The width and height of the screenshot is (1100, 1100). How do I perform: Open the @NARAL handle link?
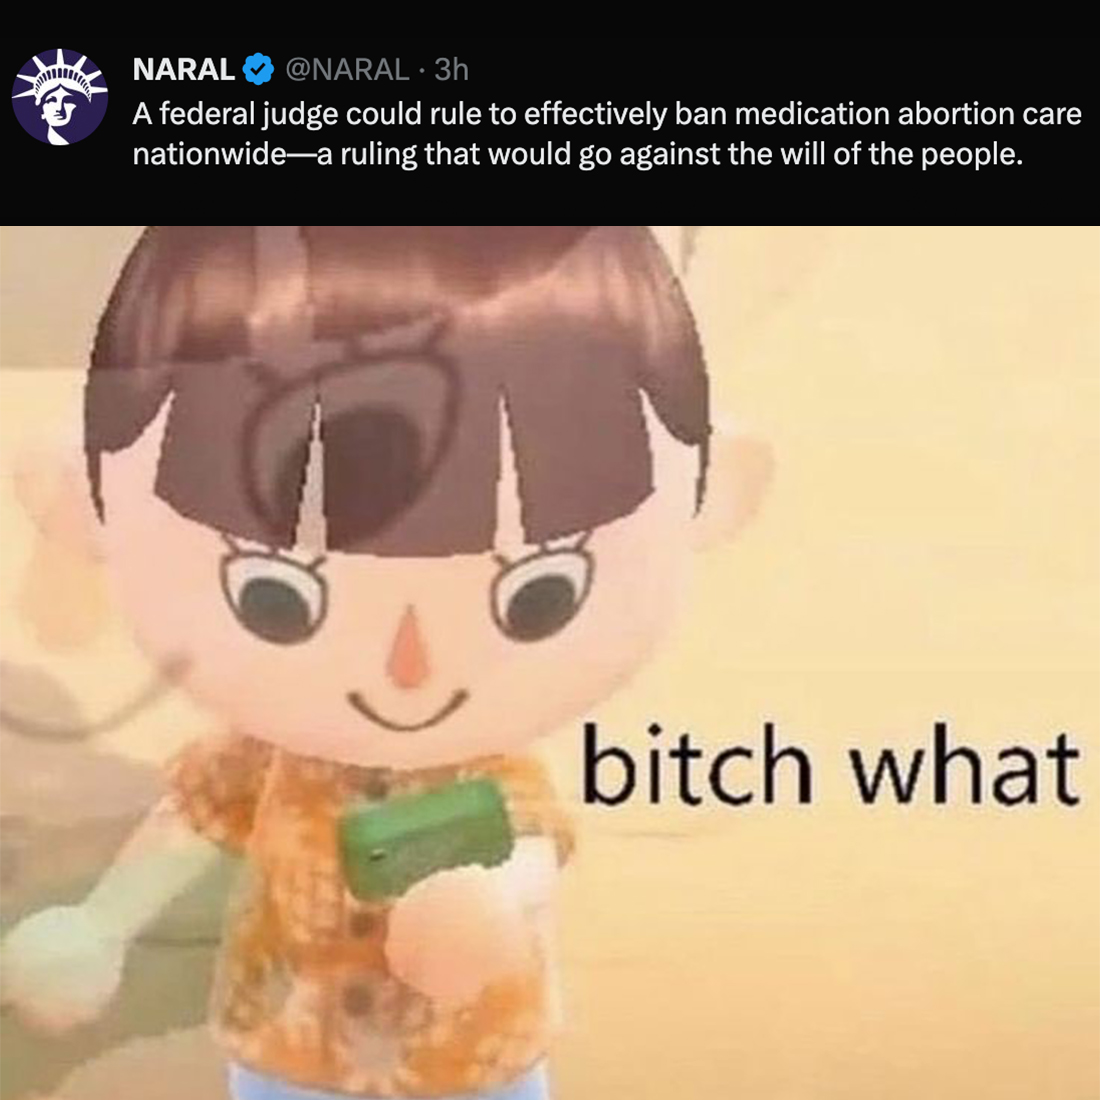tap(347, 69)
